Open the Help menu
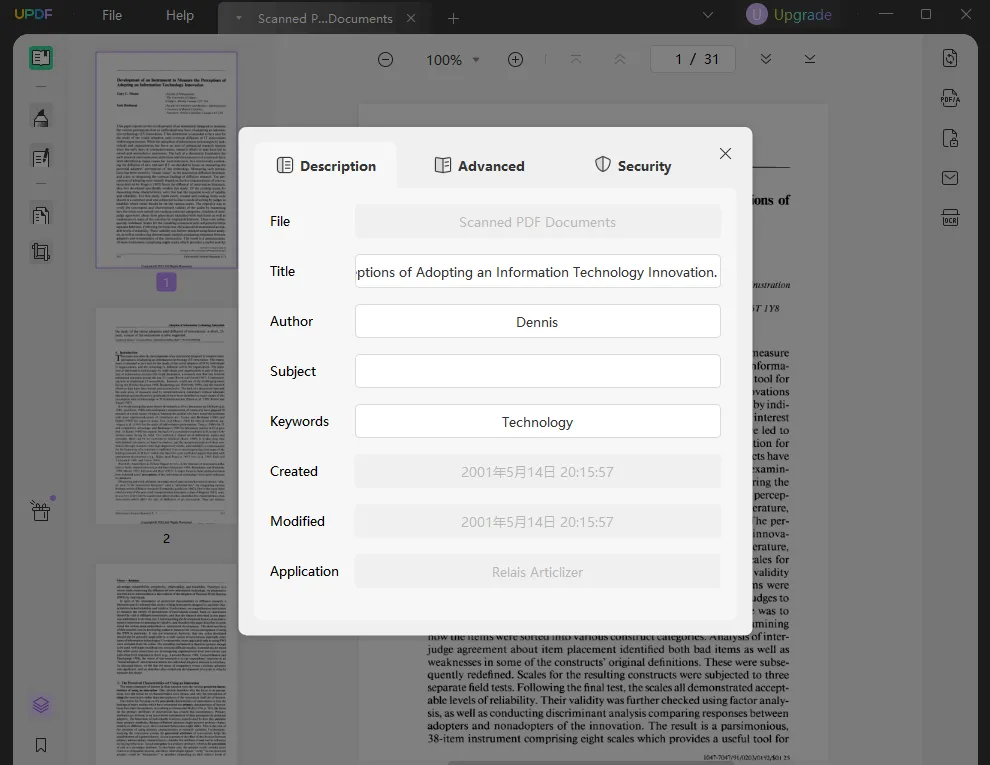The height and width of the screenshot is (765, 990). tap(179, 15)
